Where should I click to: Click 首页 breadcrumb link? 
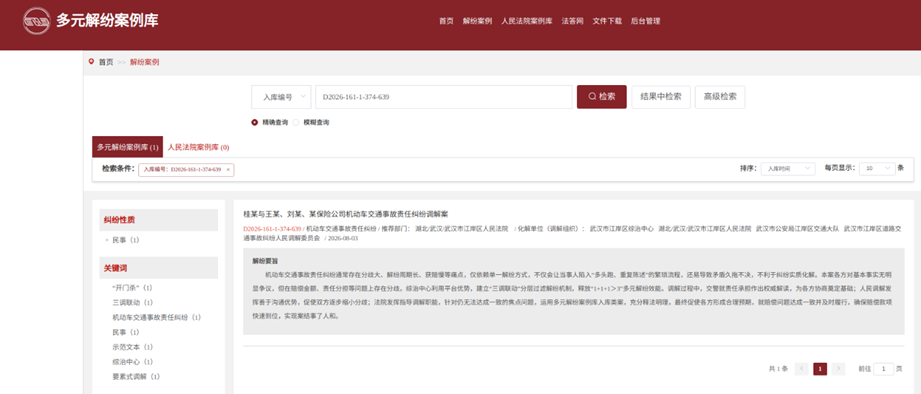[x=106, y=62]
